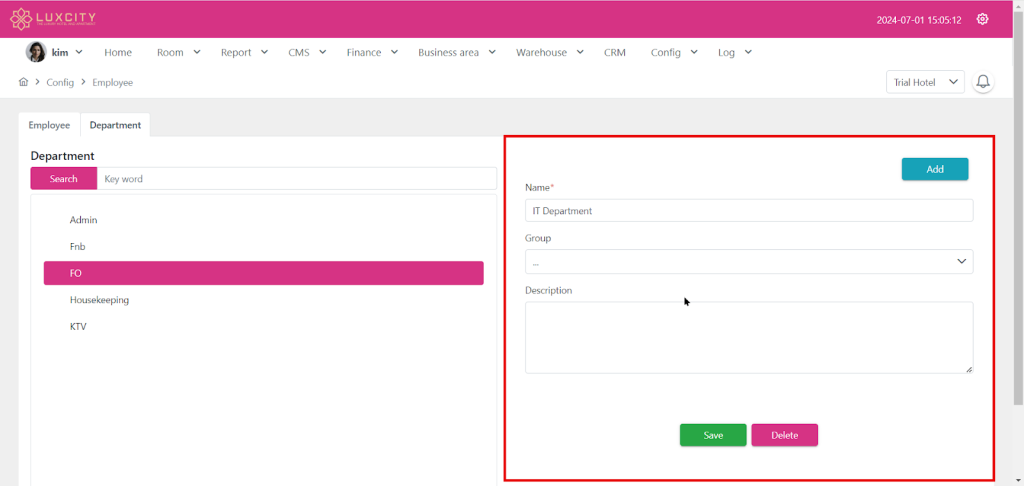Click into the Description text area
Viewport: 1024px width, 486px height.
point(748,337)
